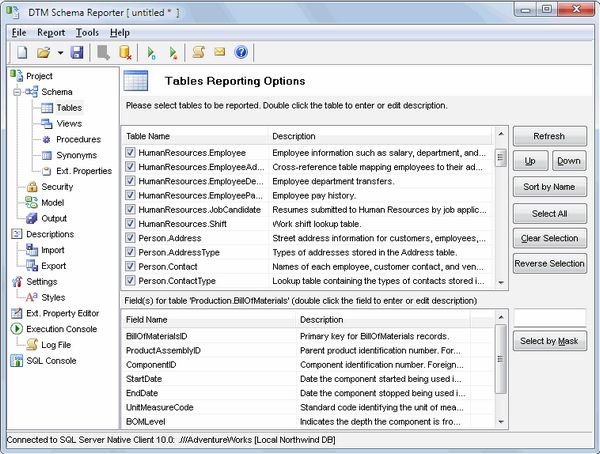Open Import under Descriptions
600x454 pixels.
[x=52, y=250]
